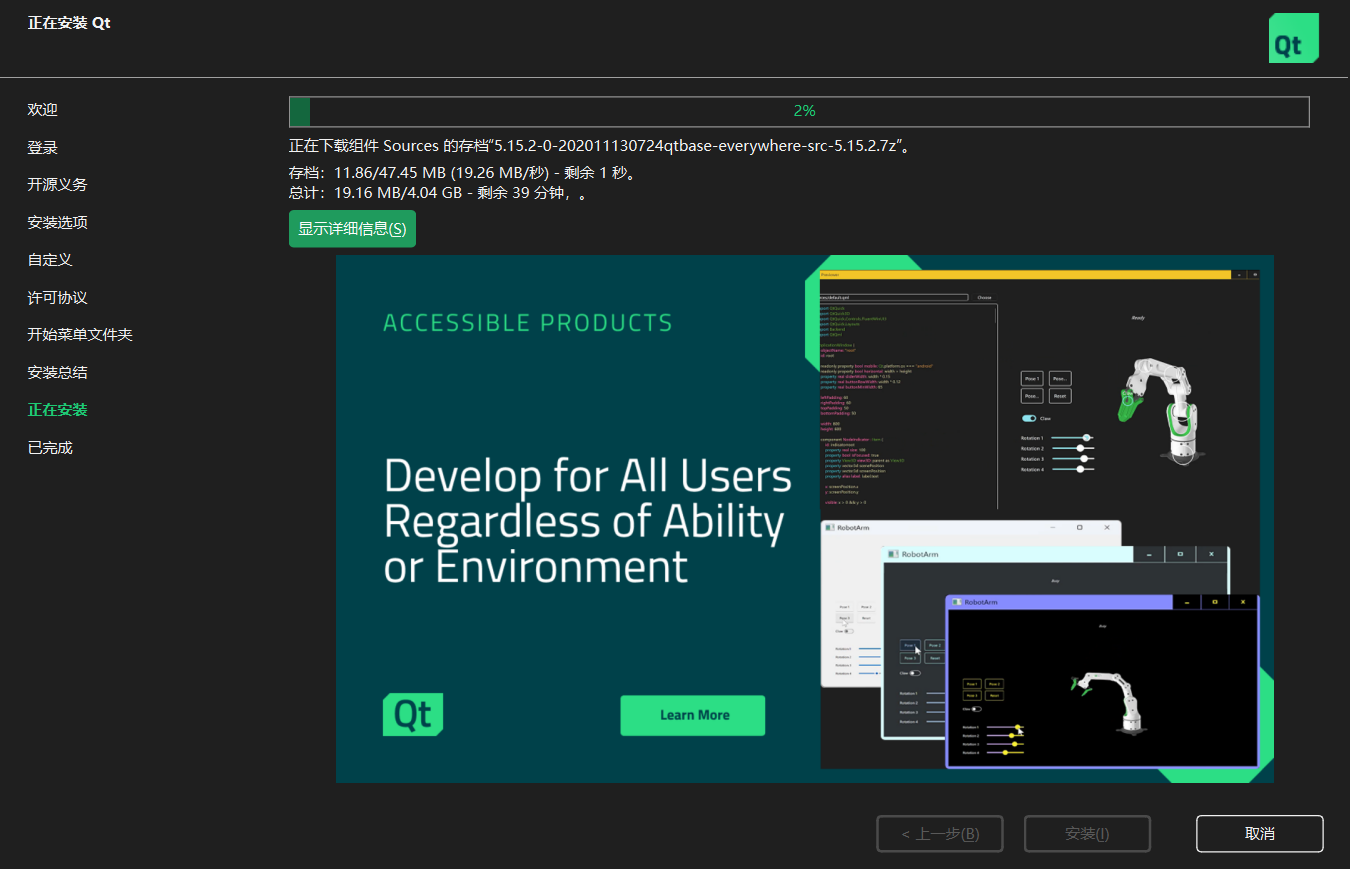Click the 取消 button
1350x869 pixels.
point(1259,834)
